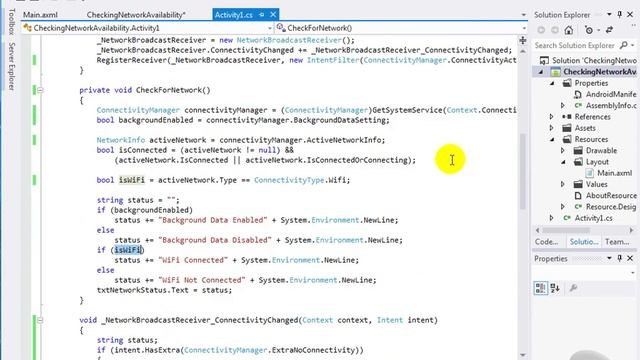
Task: Expand the References node
Action: click(552, 117)
